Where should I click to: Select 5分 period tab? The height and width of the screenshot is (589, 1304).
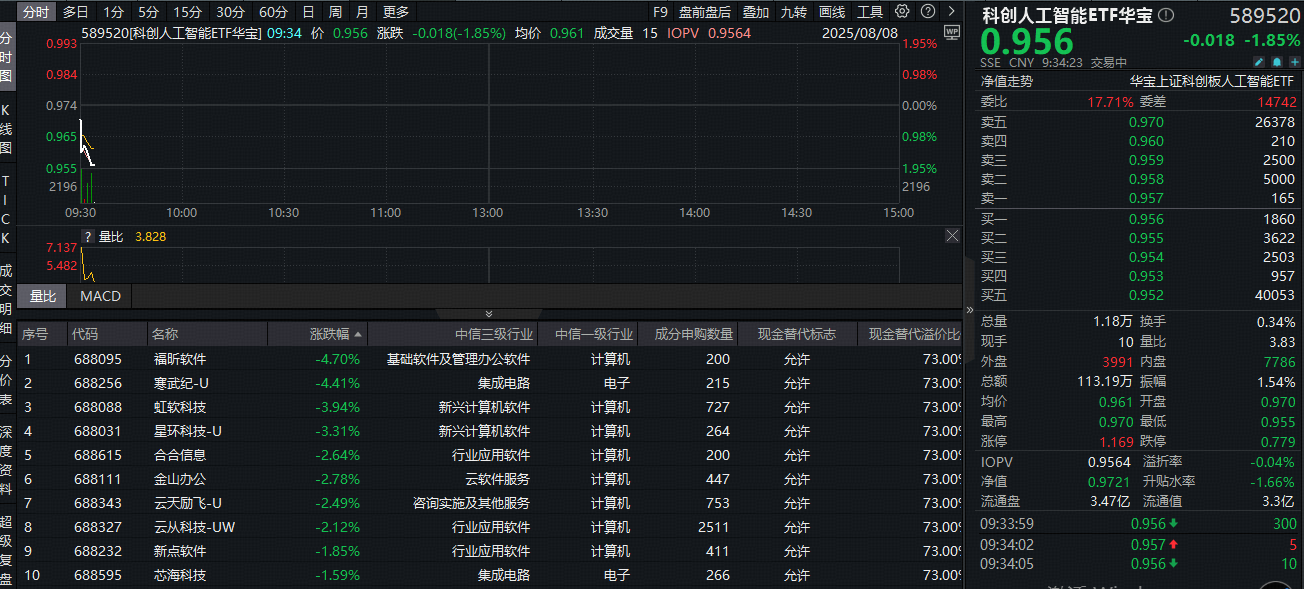click(148, 12)
